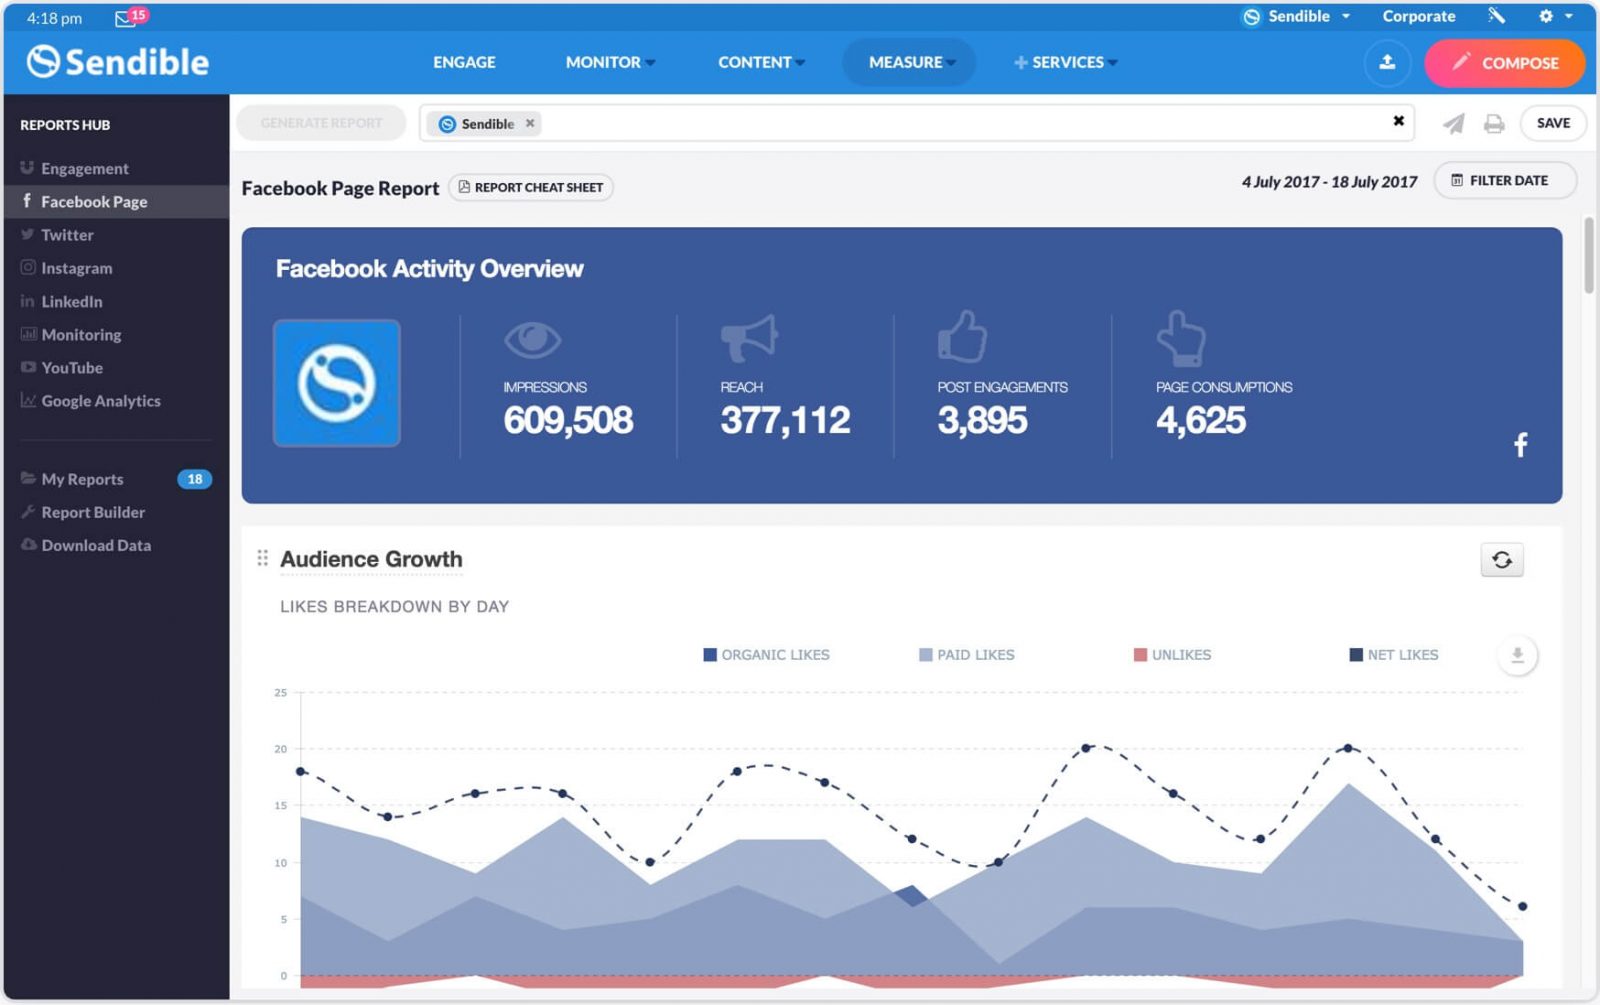
Task: Download the likes breakdown chart data
Action: [1516, 654]
